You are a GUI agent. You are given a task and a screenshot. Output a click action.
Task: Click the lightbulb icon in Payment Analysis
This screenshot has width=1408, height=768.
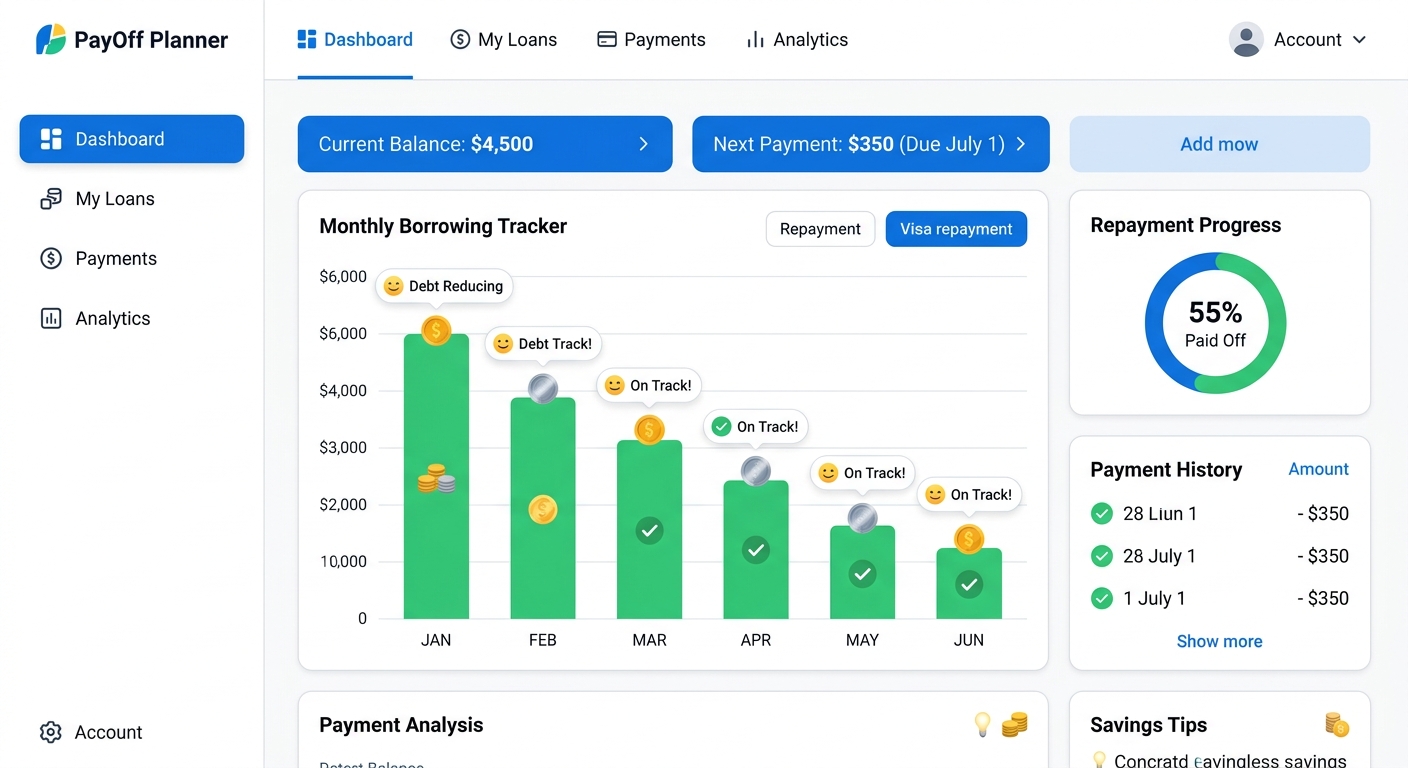[983, 724]
